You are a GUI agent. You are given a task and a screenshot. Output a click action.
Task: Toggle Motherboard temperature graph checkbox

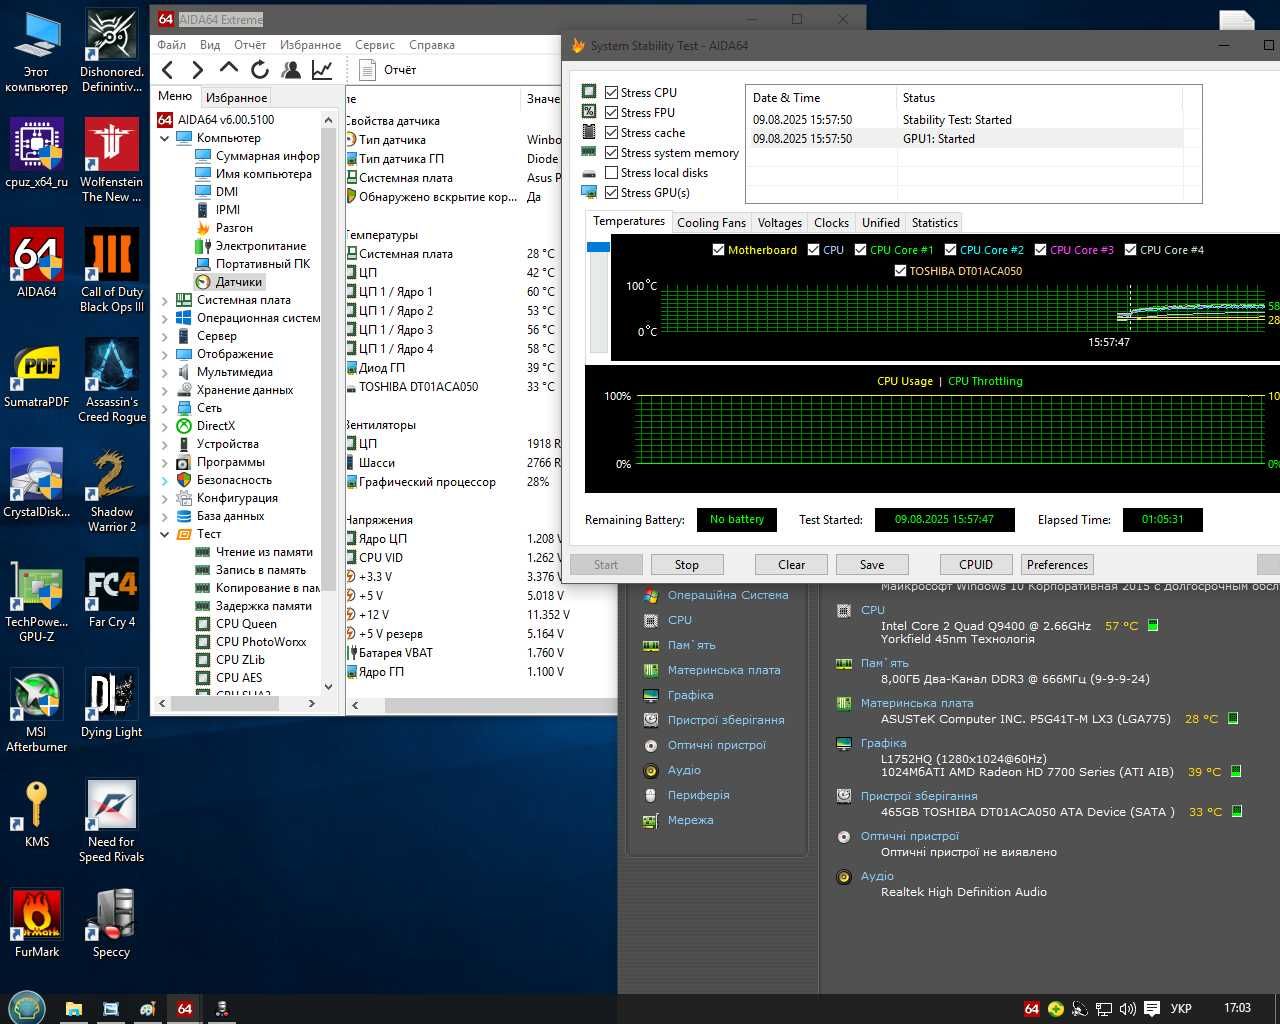pyautogui.click(x=718, y=250)
